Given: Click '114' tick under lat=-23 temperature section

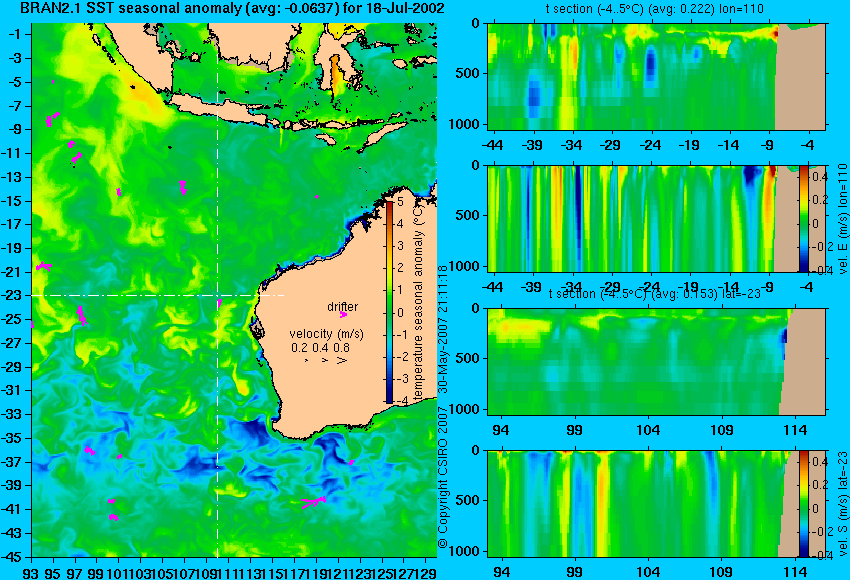Looking at the screenshot, I should pyautogui.click(x=795, y=430).
